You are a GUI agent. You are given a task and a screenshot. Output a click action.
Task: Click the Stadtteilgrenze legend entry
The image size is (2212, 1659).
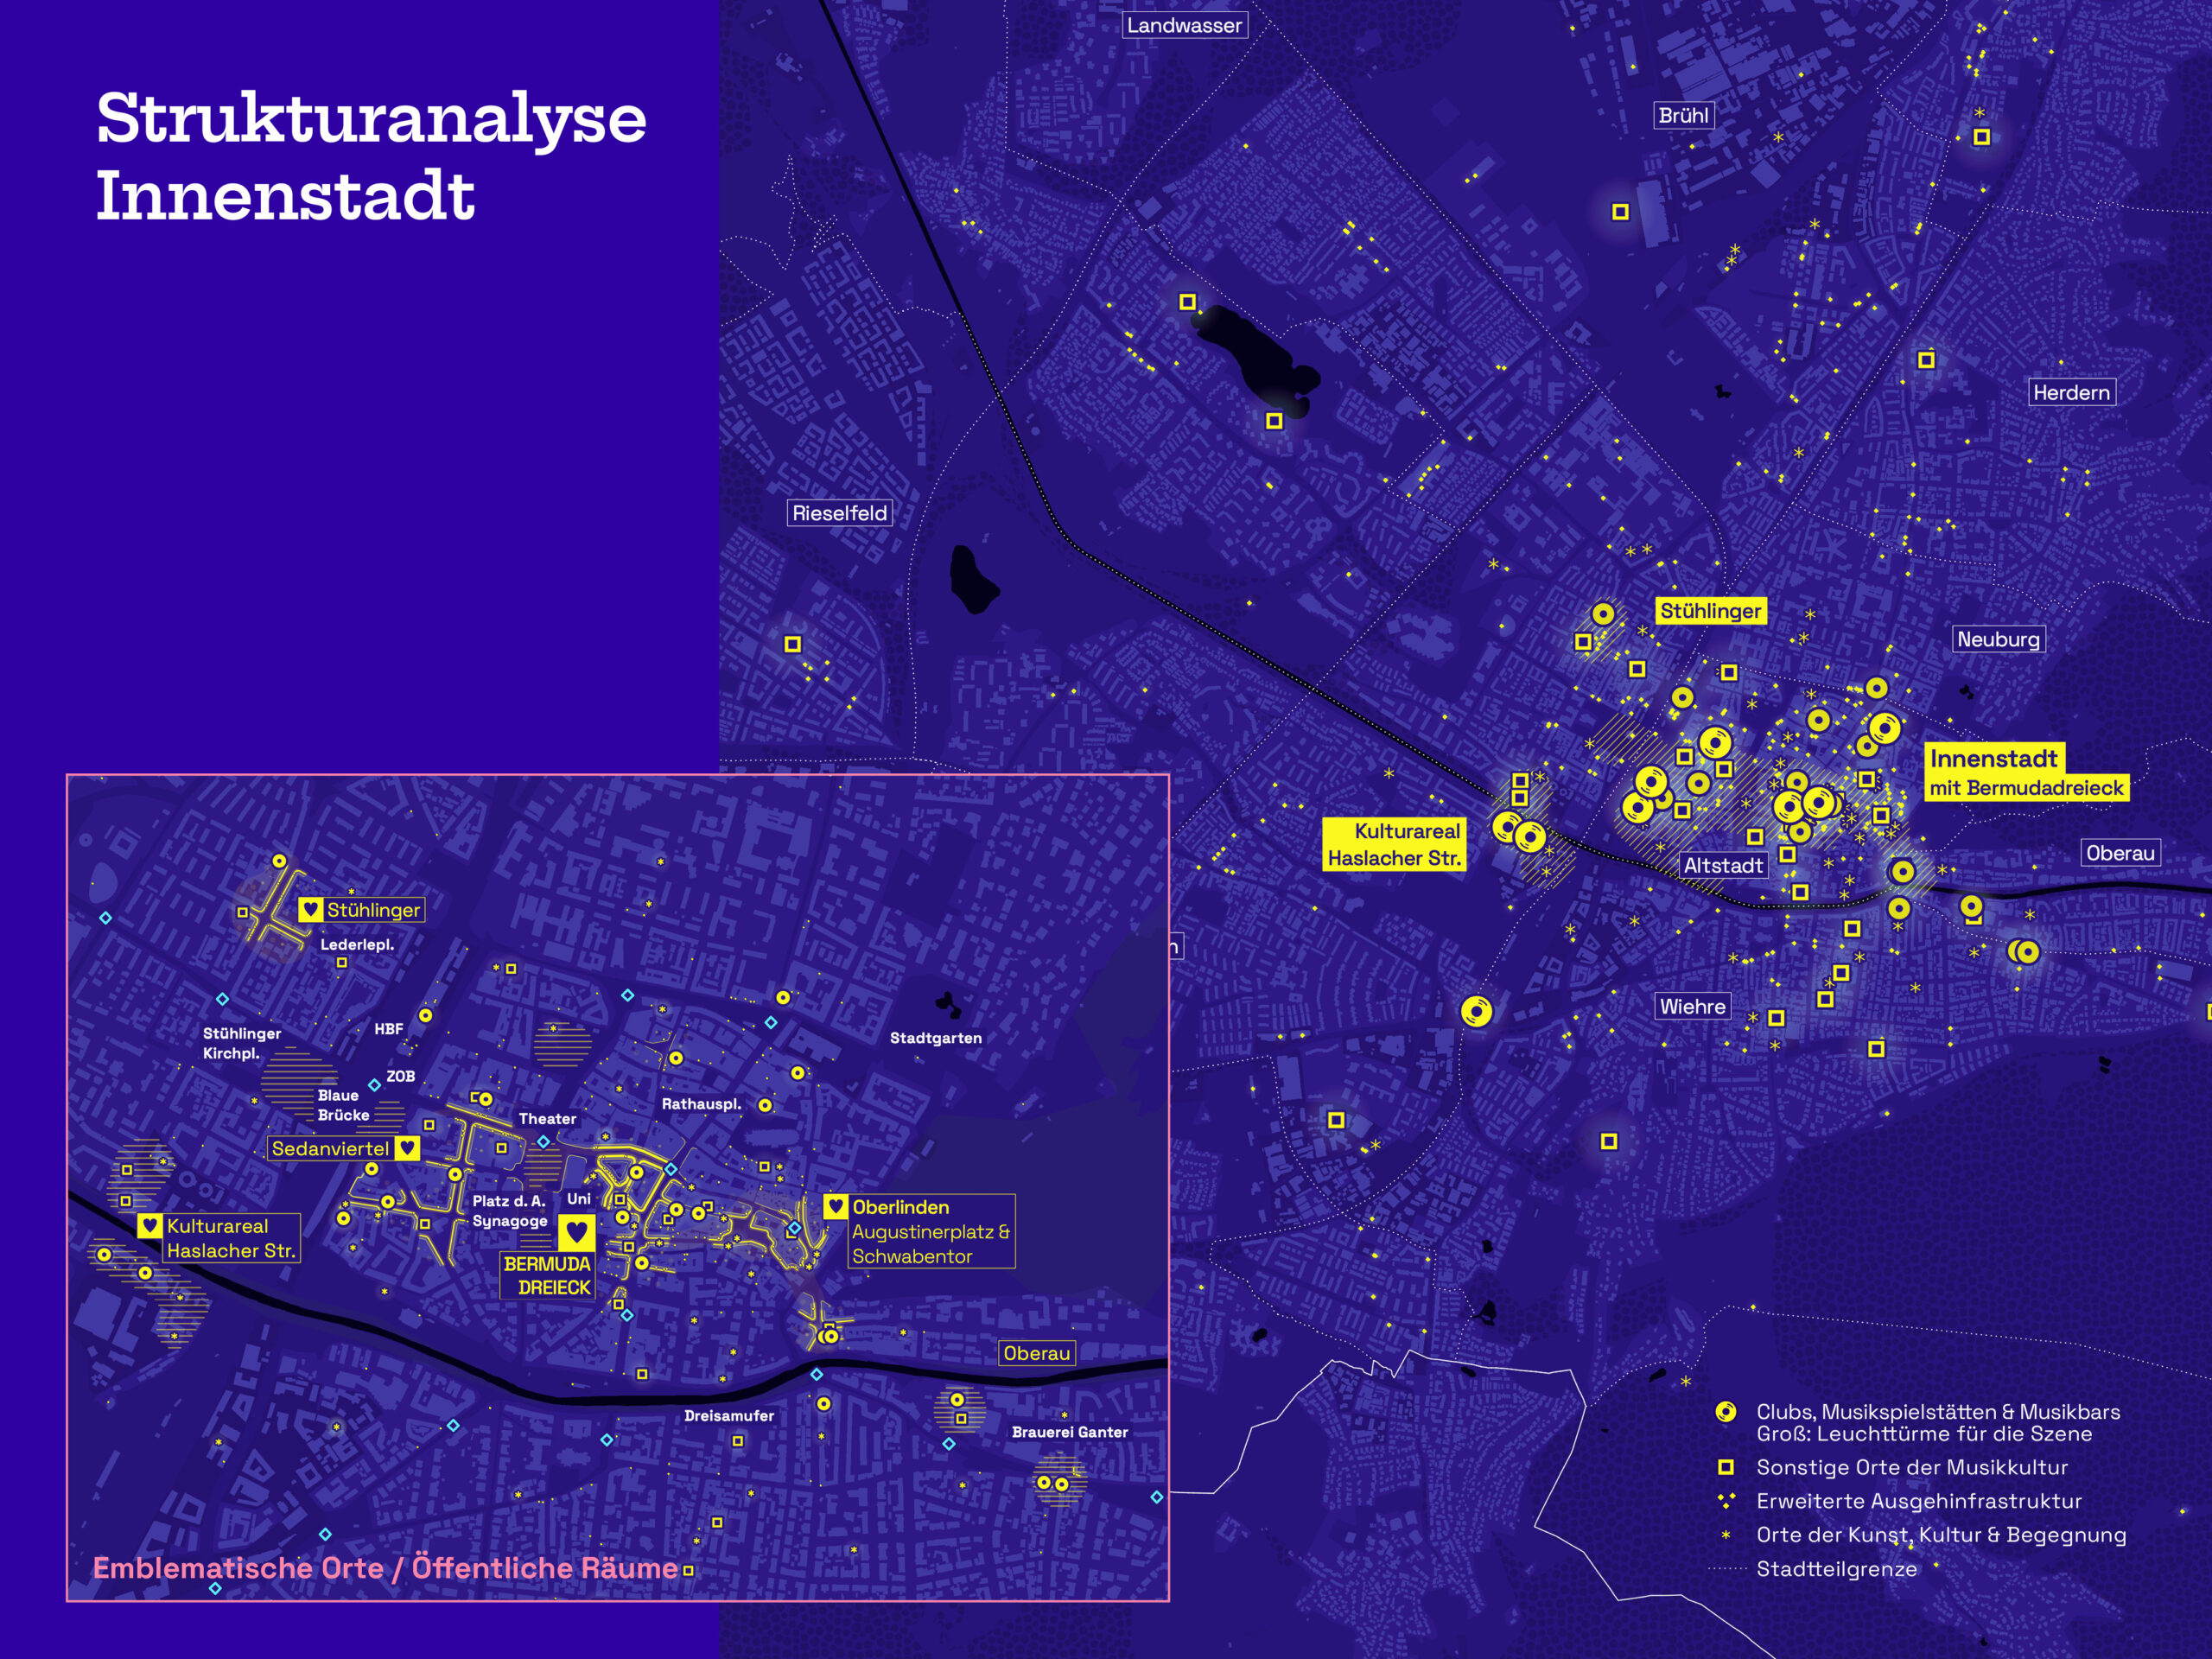click(x=1836, y=1569)
